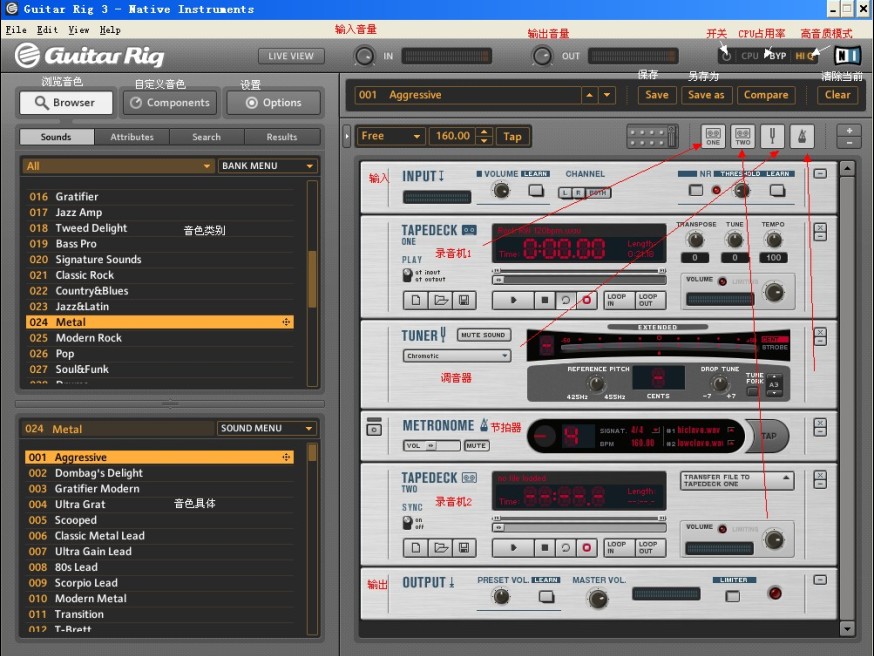
Task: Select next preset with down arrow
Action: point(607,95)
